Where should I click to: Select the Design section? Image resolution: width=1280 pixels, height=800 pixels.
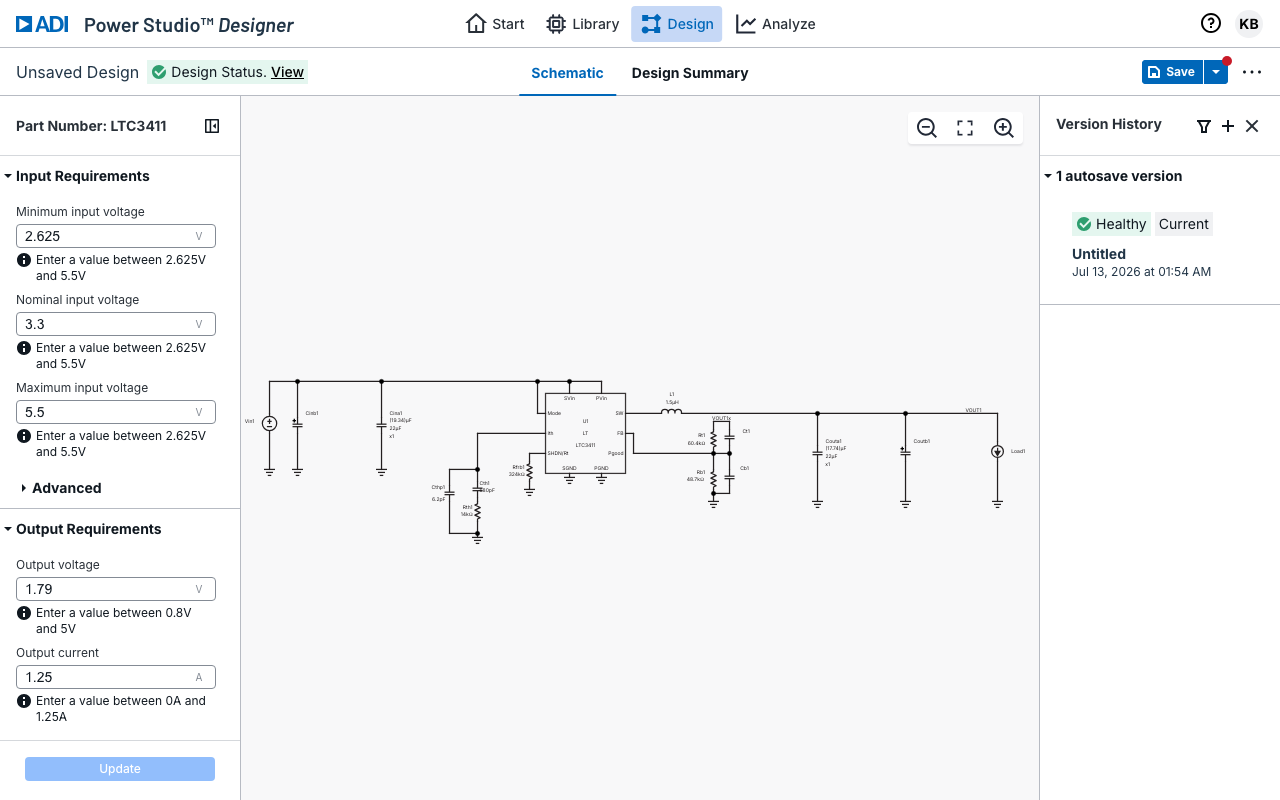tap(676, 24)
